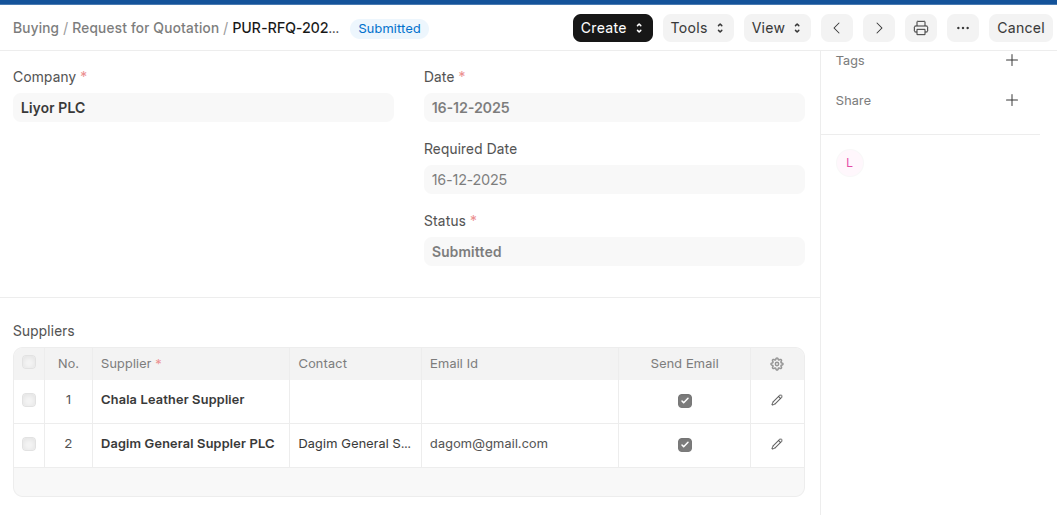Edit Chala Leather Supplier row pencil
Viewport: 1057px width, 515px height.
coord(777,400)
